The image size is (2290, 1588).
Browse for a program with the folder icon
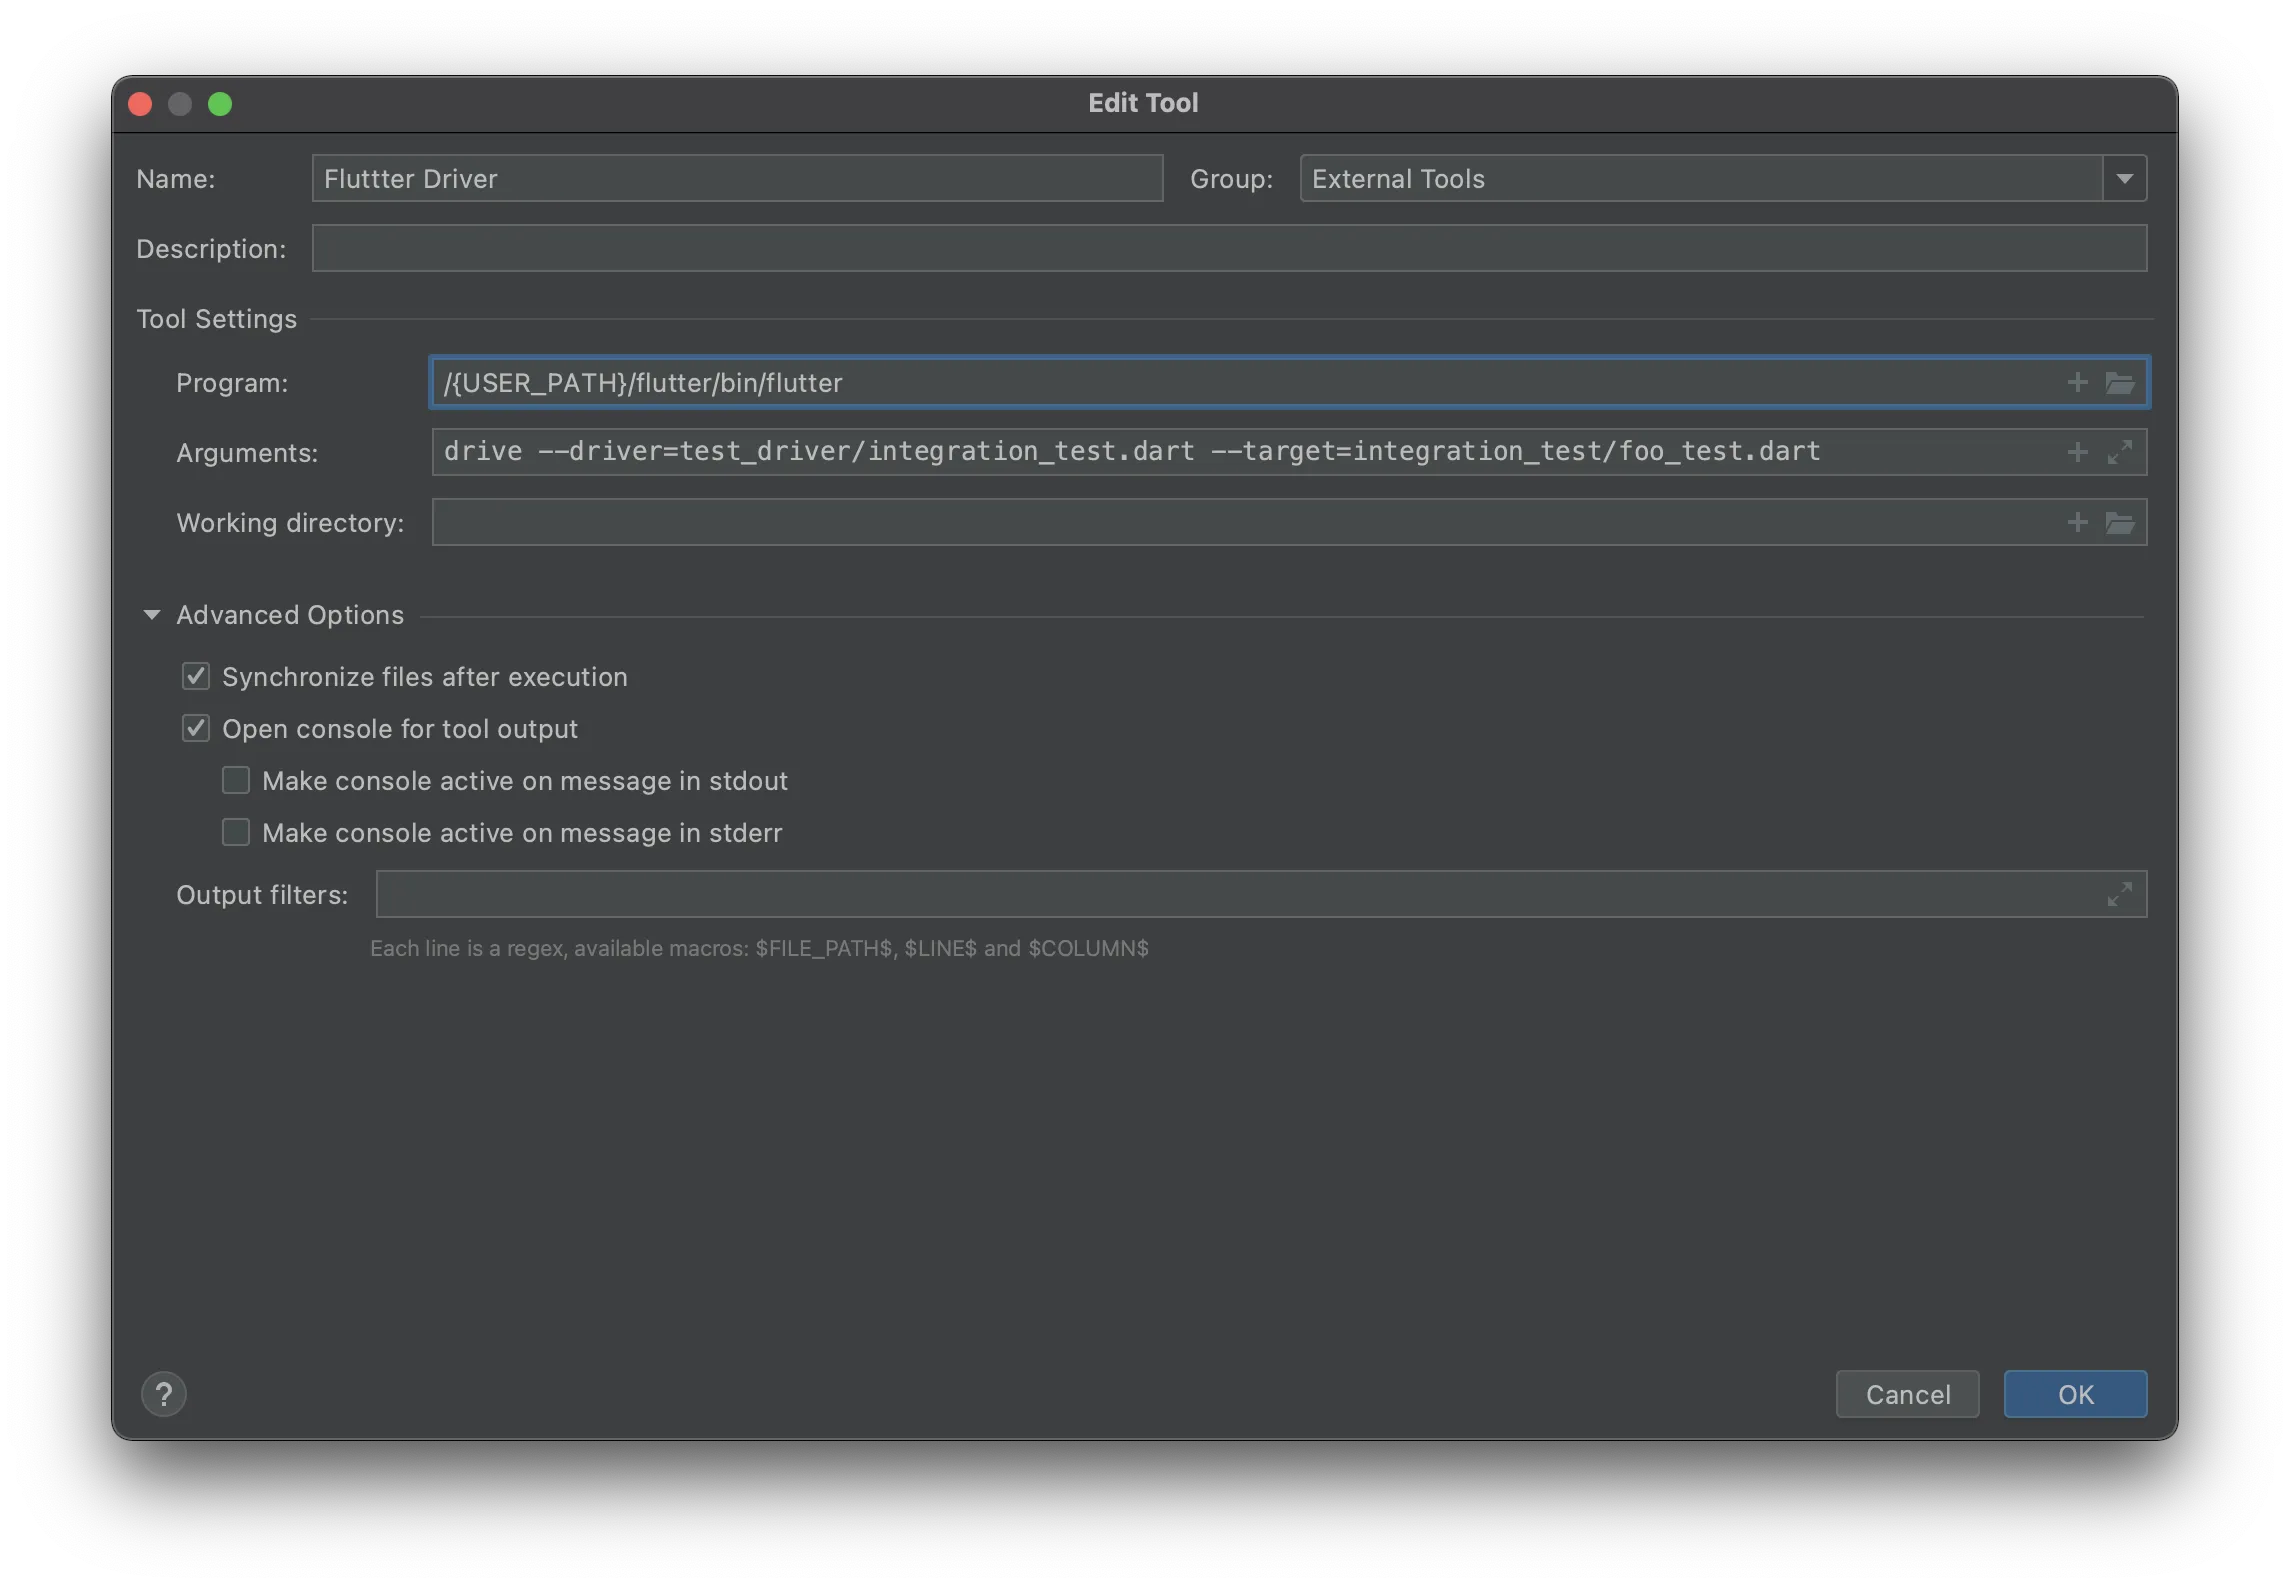[x=2120, y=383]
